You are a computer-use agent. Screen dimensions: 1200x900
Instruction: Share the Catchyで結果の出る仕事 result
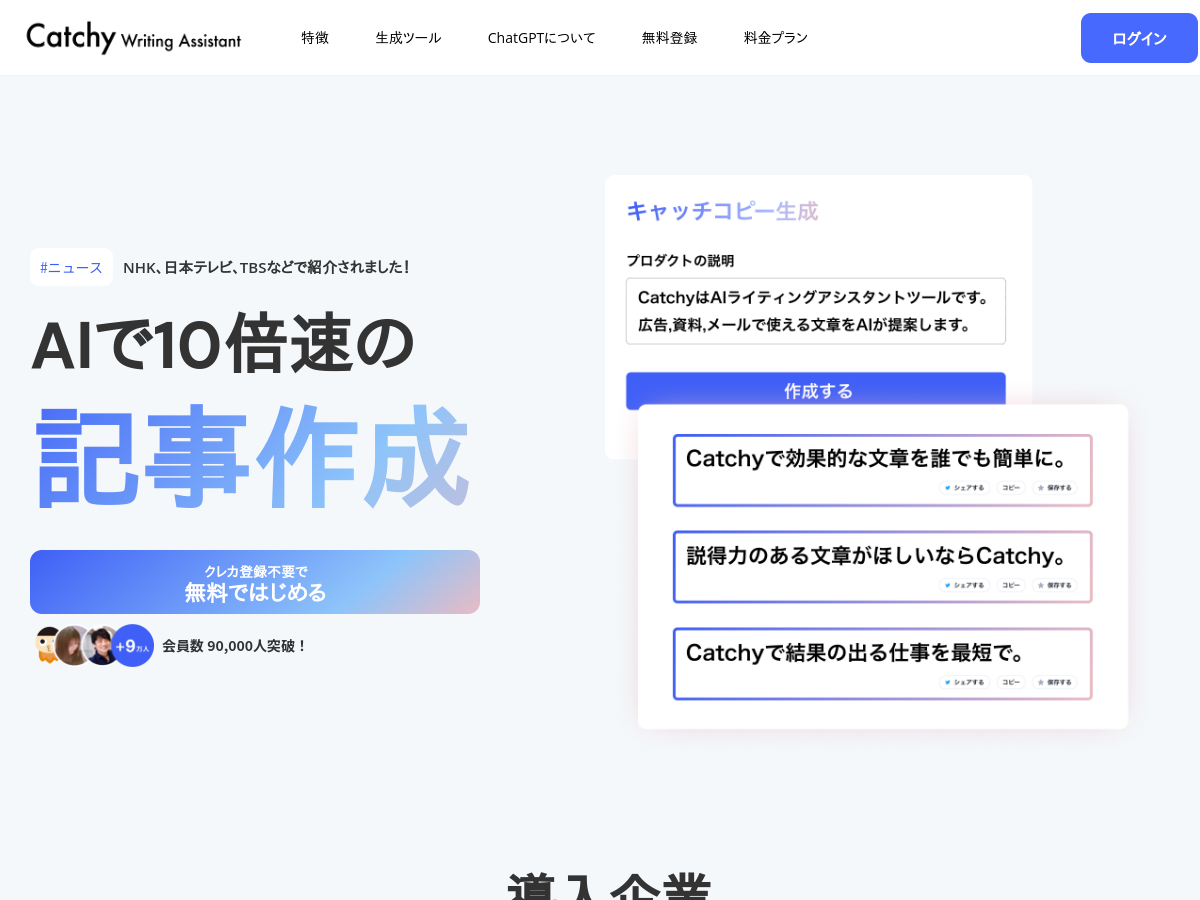pos(964,682)
